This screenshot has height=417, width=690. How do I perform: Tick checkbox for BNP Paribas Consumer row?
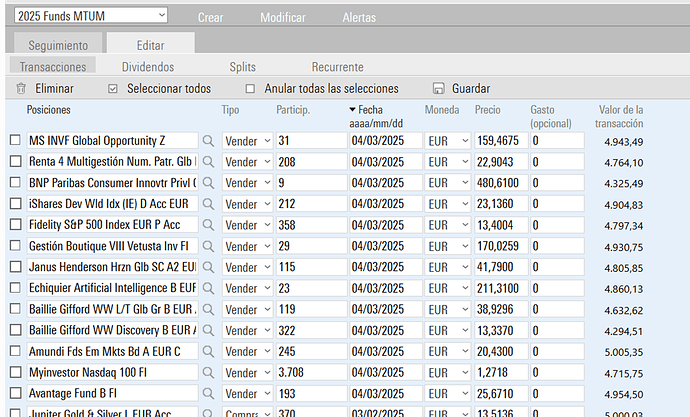(15, 182)
